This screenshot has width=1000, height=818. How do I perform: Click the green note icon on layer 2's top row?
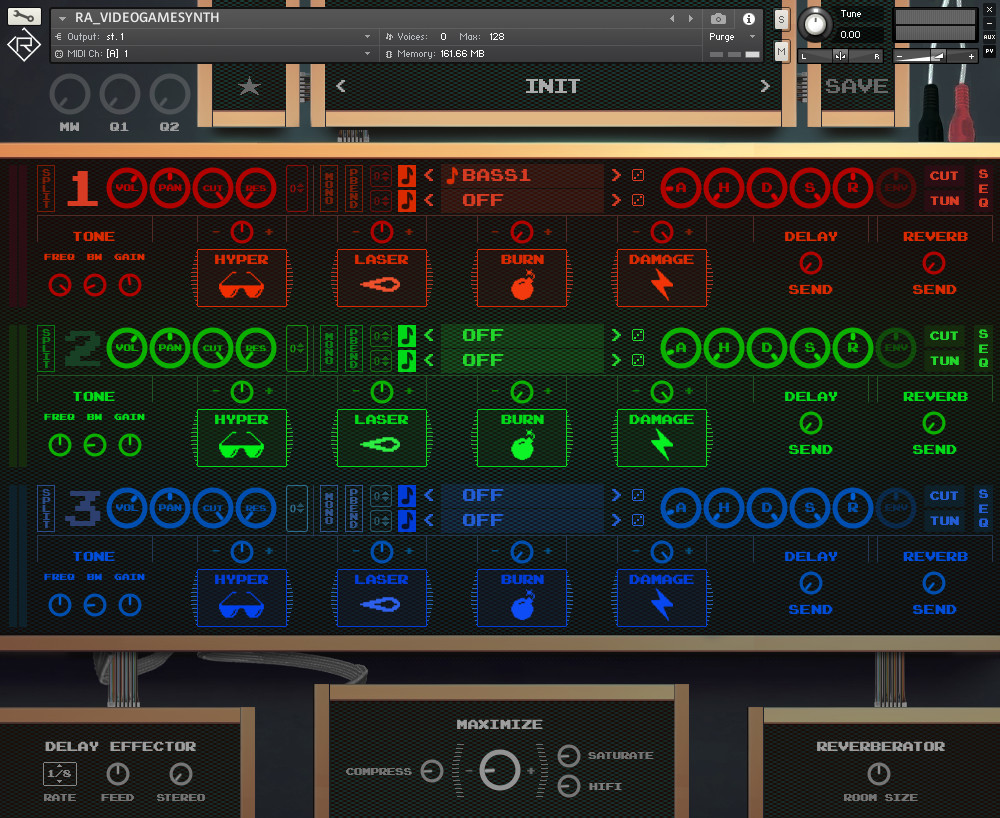coord(406,335)
